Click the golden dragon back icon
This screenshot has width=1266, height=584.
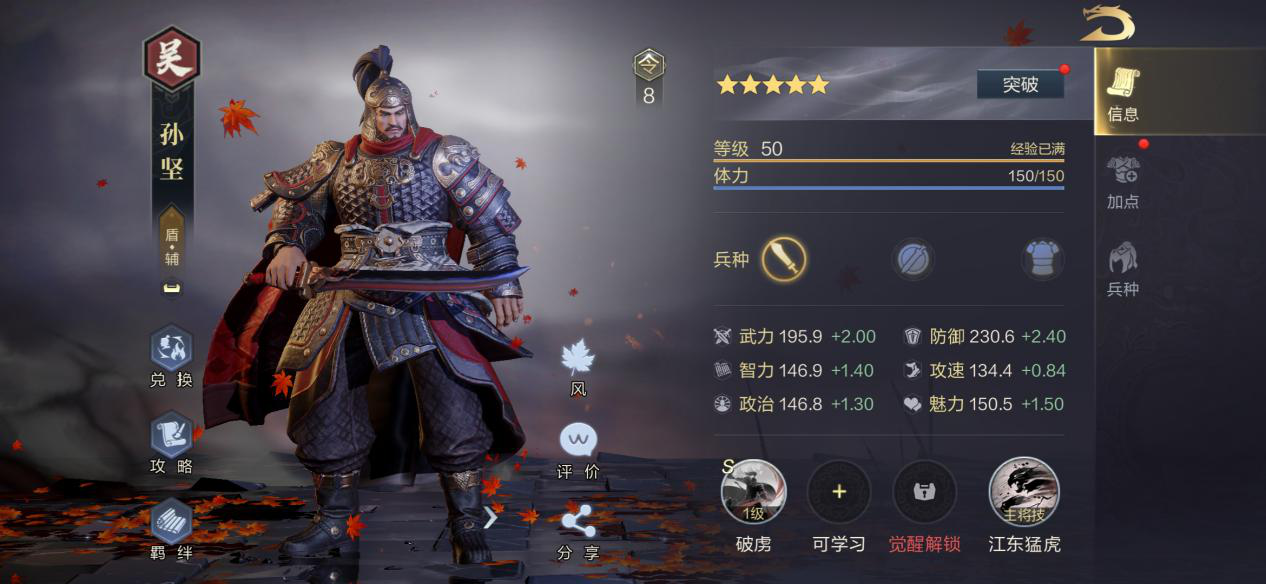[1107, 23]
